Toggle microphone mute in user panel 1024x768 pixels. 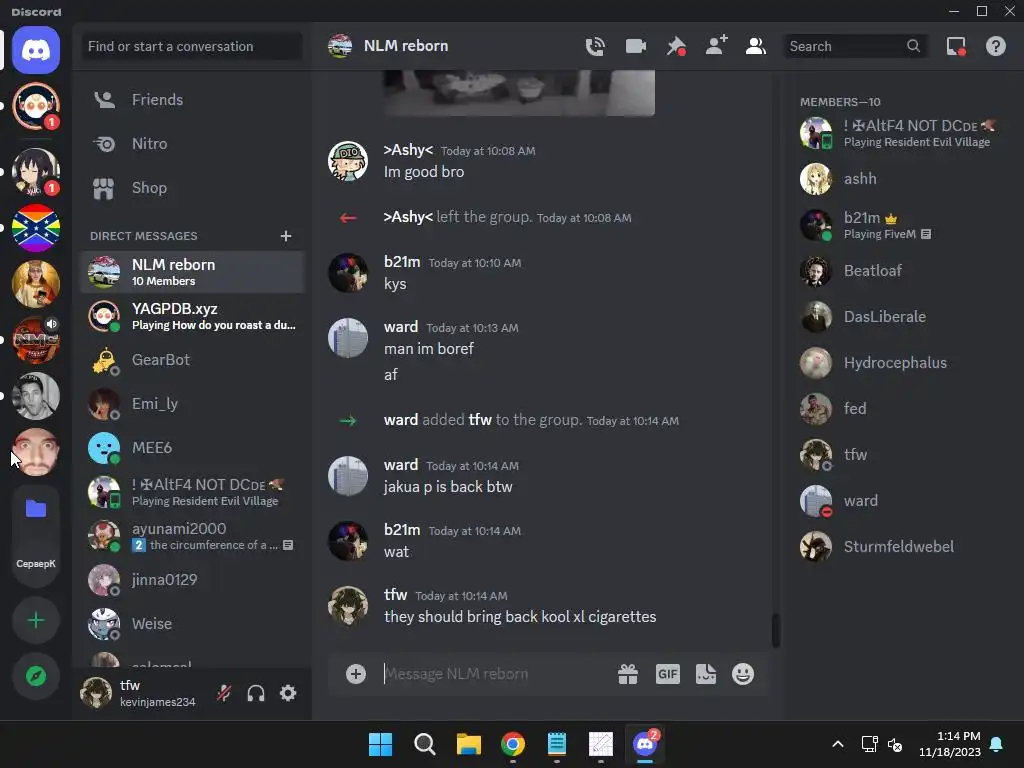(224, 693)
